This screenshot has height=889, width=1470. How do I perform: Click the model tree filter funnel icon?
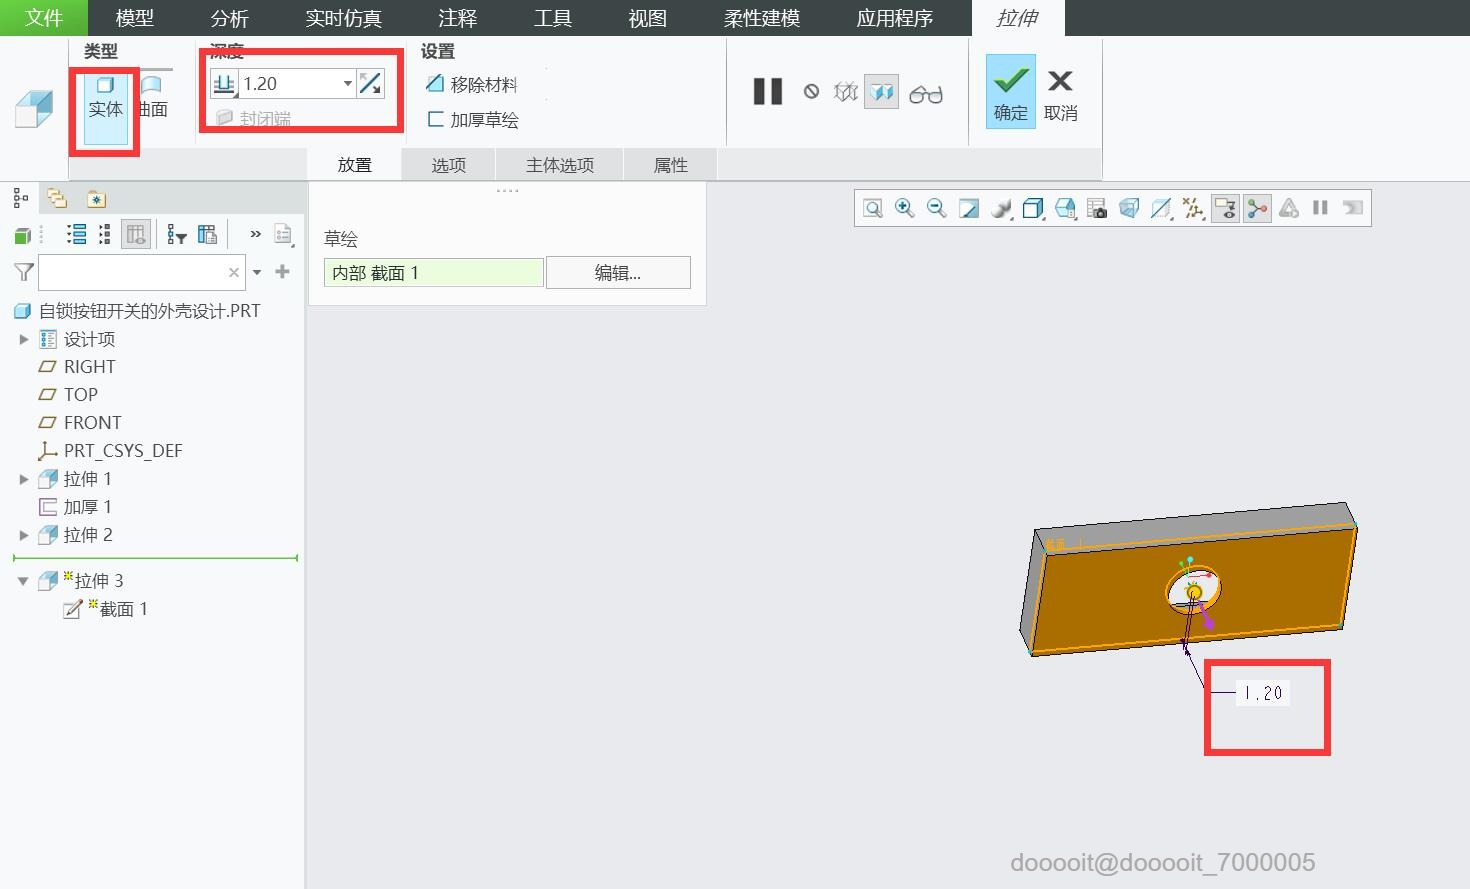[x=21, y=271]
